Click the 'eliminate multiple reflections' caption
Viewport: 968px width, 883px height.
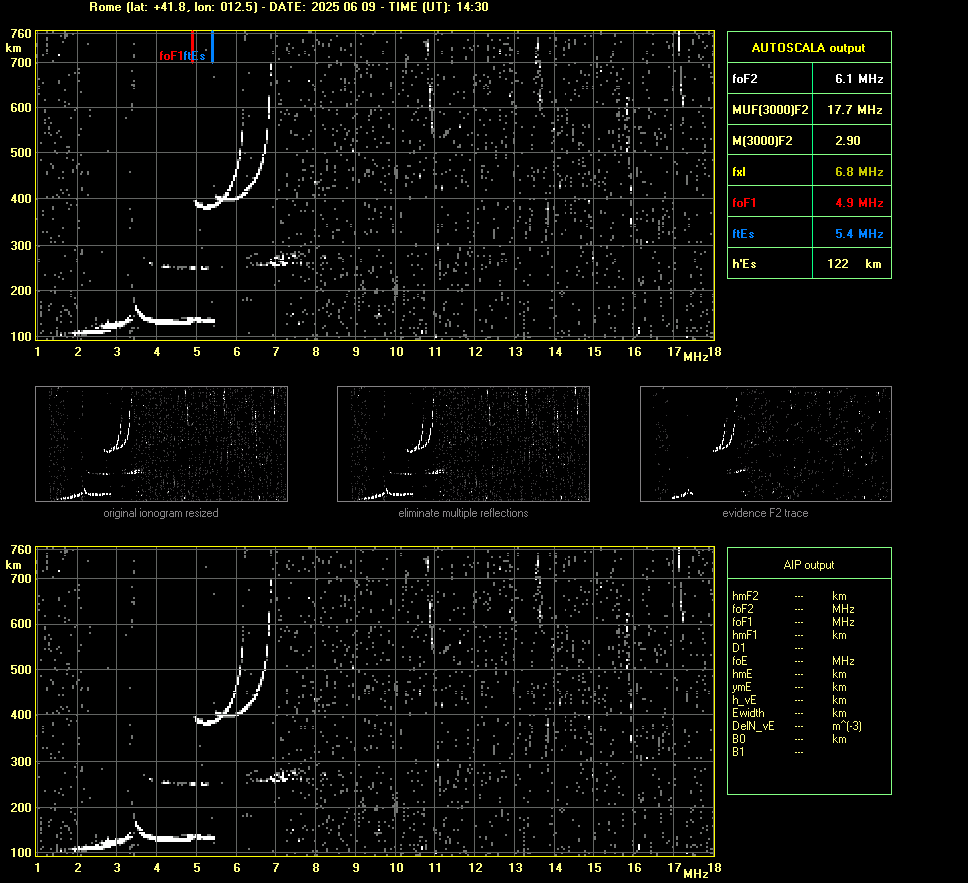click(x=463, y=513)
